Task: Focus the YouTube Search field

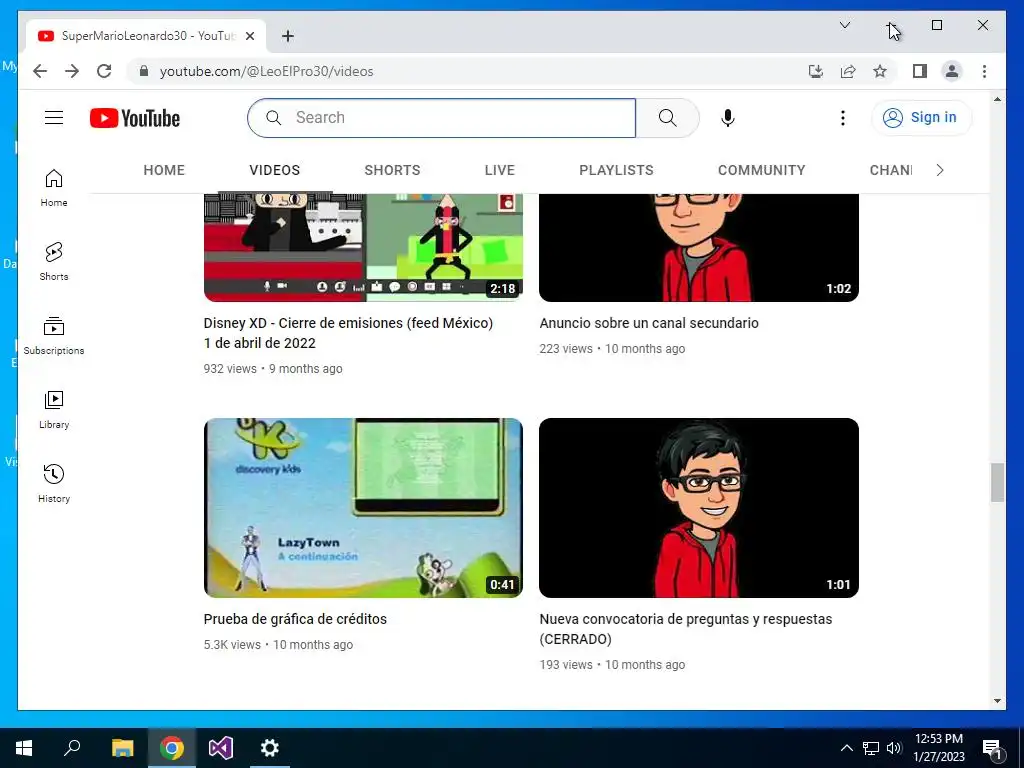Action: [x=441, y=118]
